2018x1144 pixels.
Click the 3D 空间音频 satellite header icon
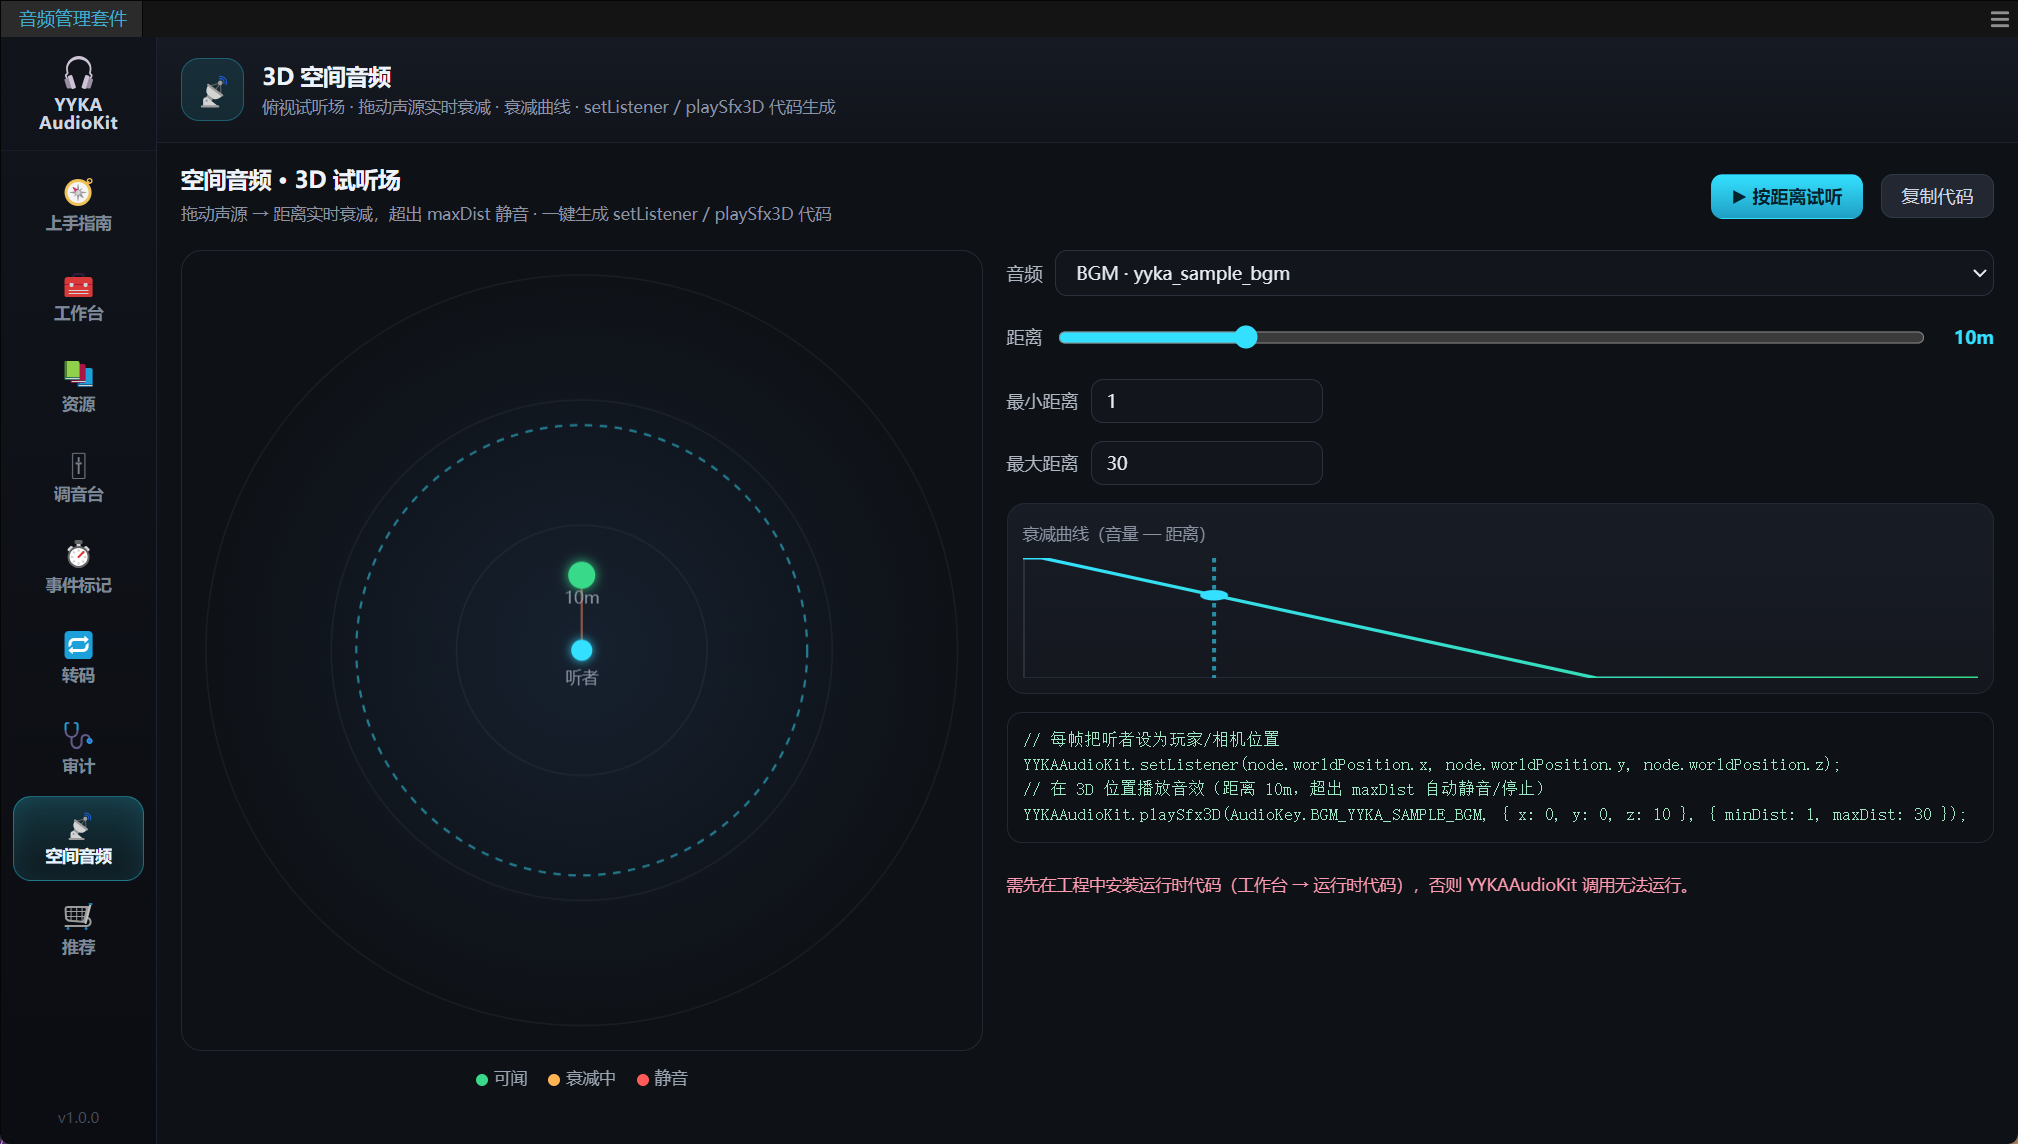212,90
